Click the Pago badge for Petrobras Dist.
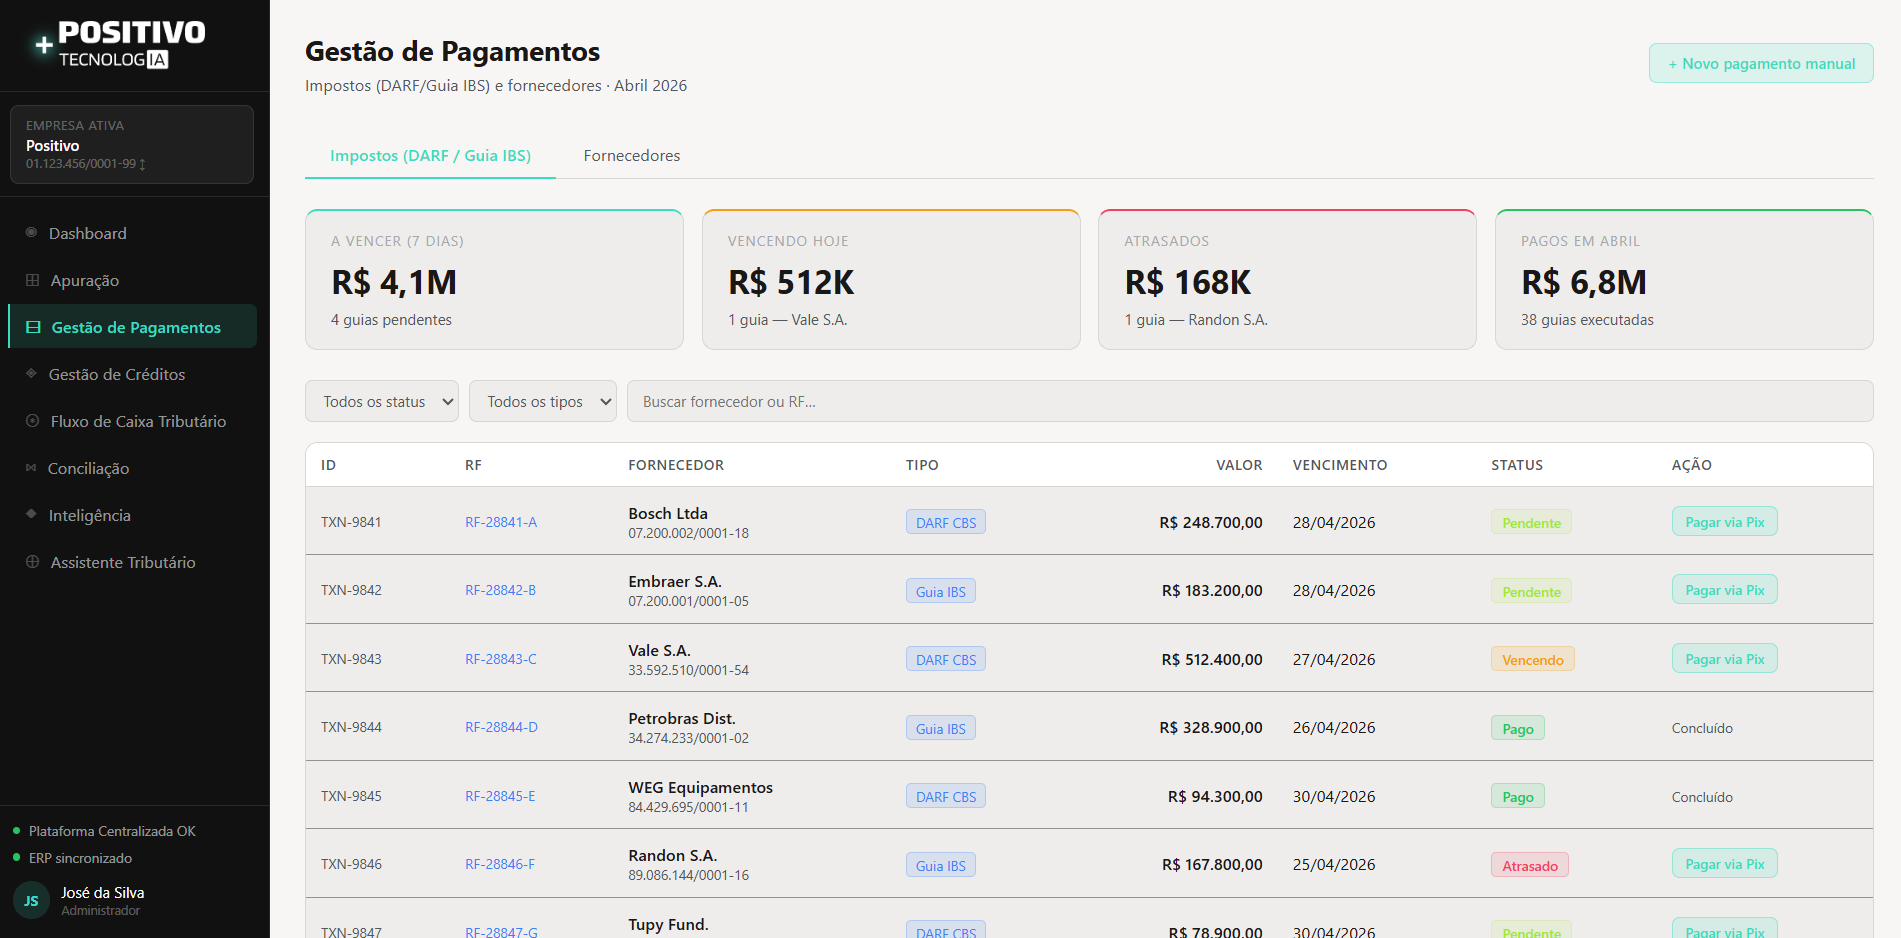Viewport: 1901px width, 938px height. coord(1517,728)
